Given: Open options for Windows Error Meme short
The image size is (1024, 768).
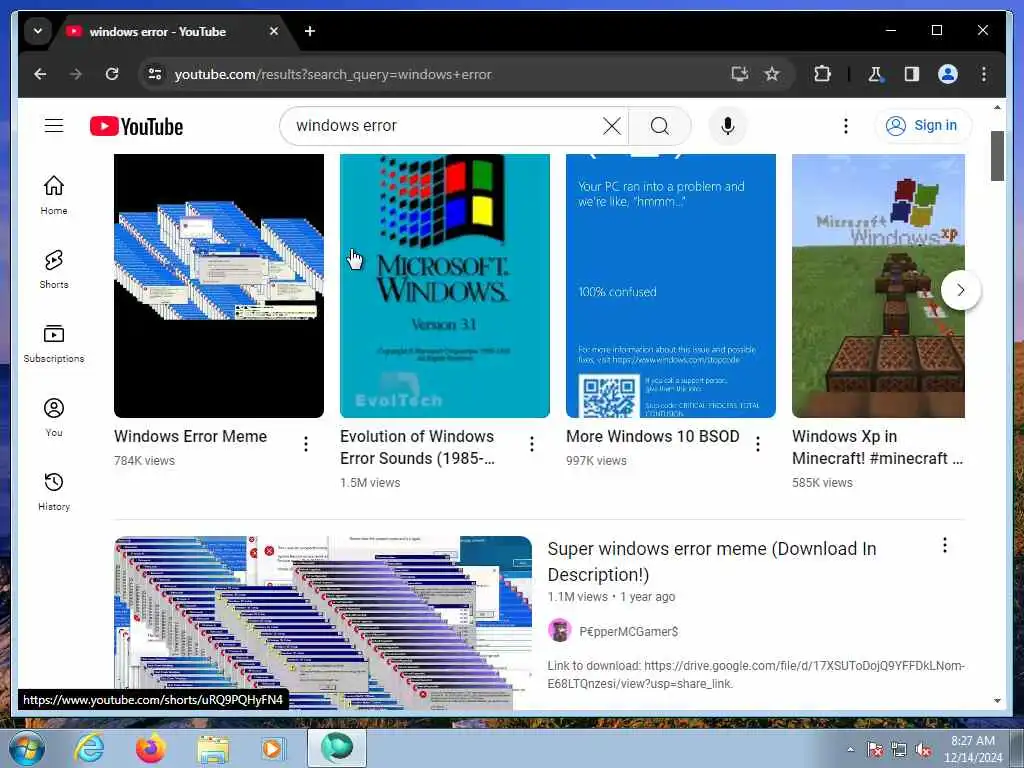Looking at the screenshot, I should pos(306,444).
